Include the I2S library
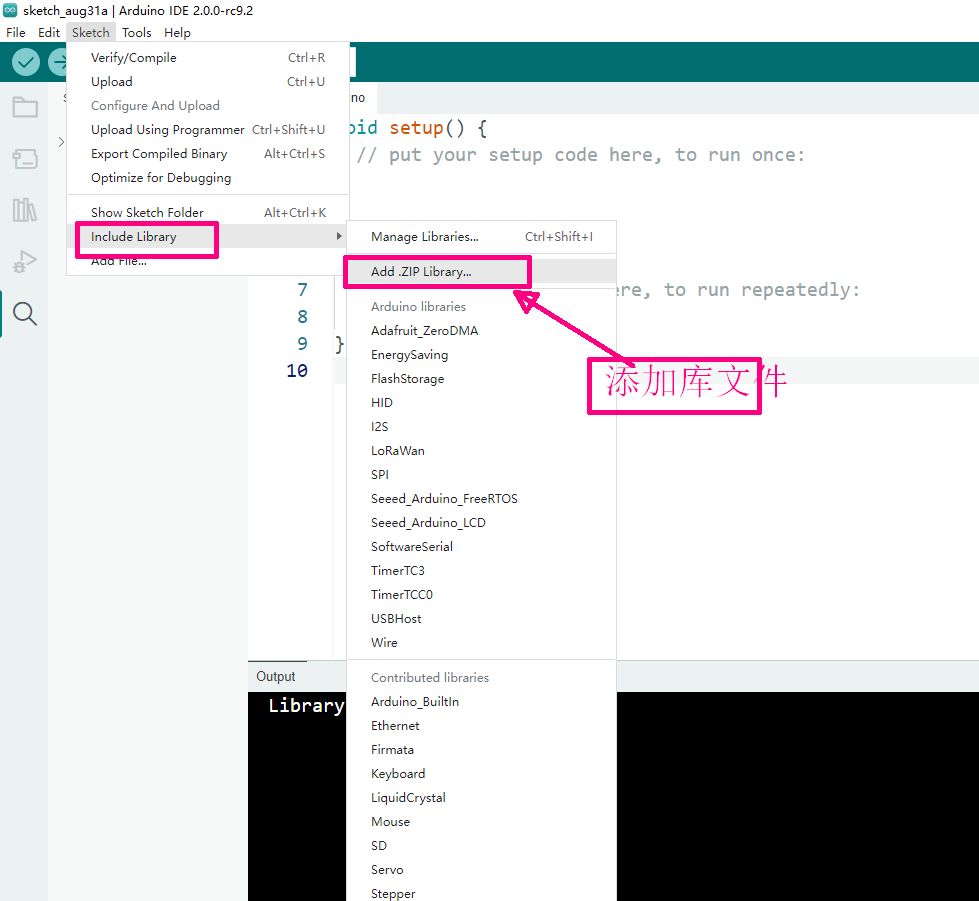This screenshot has height=901, width=979. (x=481, y=426)
